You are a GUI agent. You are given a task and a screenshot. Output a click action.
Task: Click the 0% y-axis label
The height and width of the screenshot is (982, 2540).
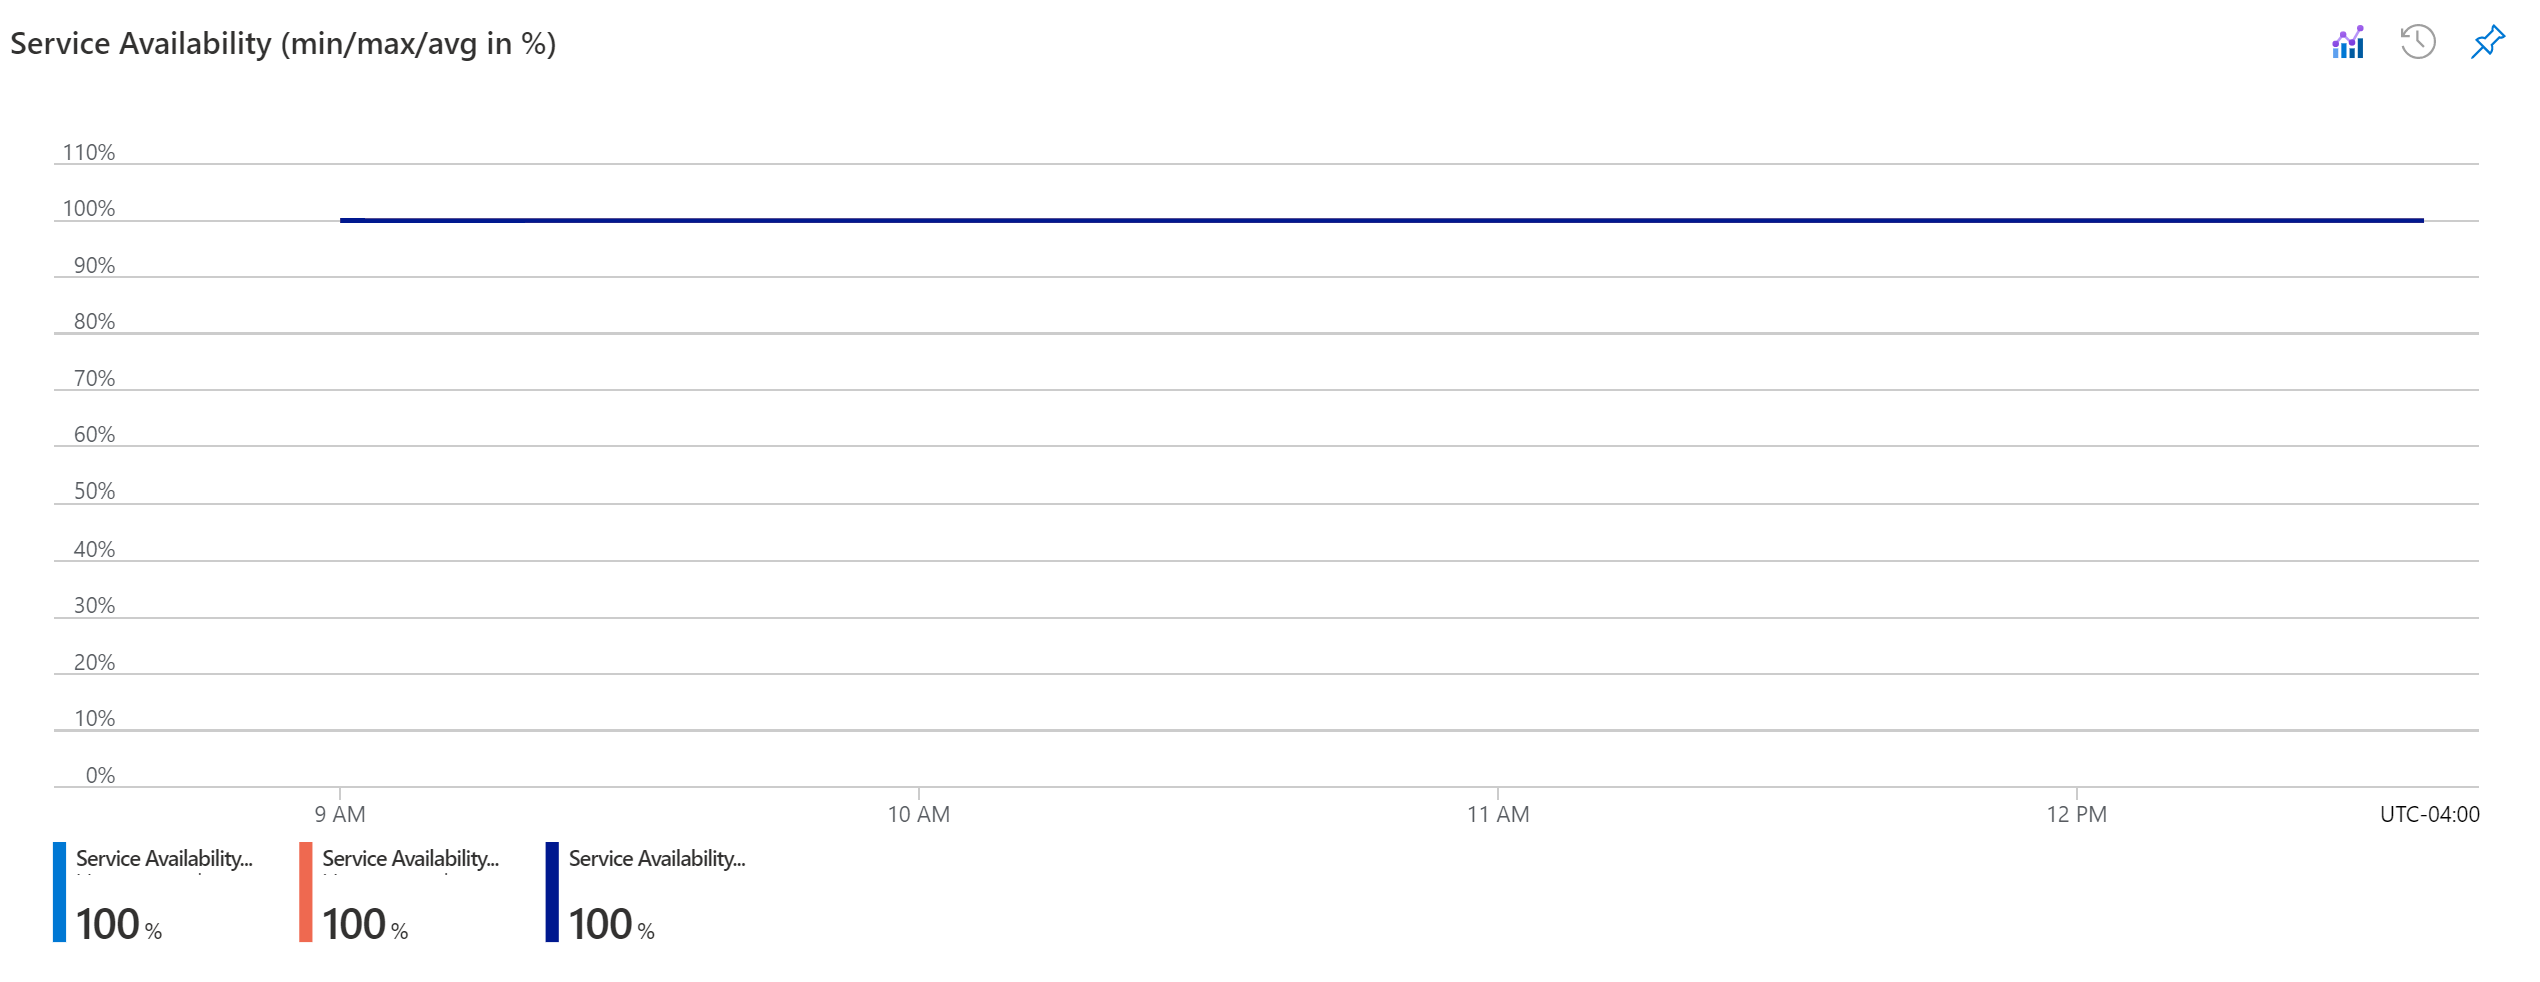click(100, 775)
